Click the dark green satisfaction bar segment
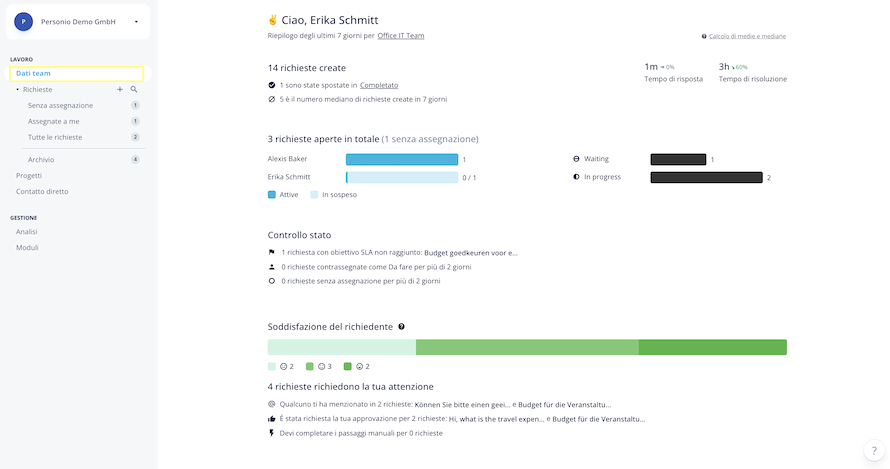This screenshot has height=469, width=890. [712, 347]
